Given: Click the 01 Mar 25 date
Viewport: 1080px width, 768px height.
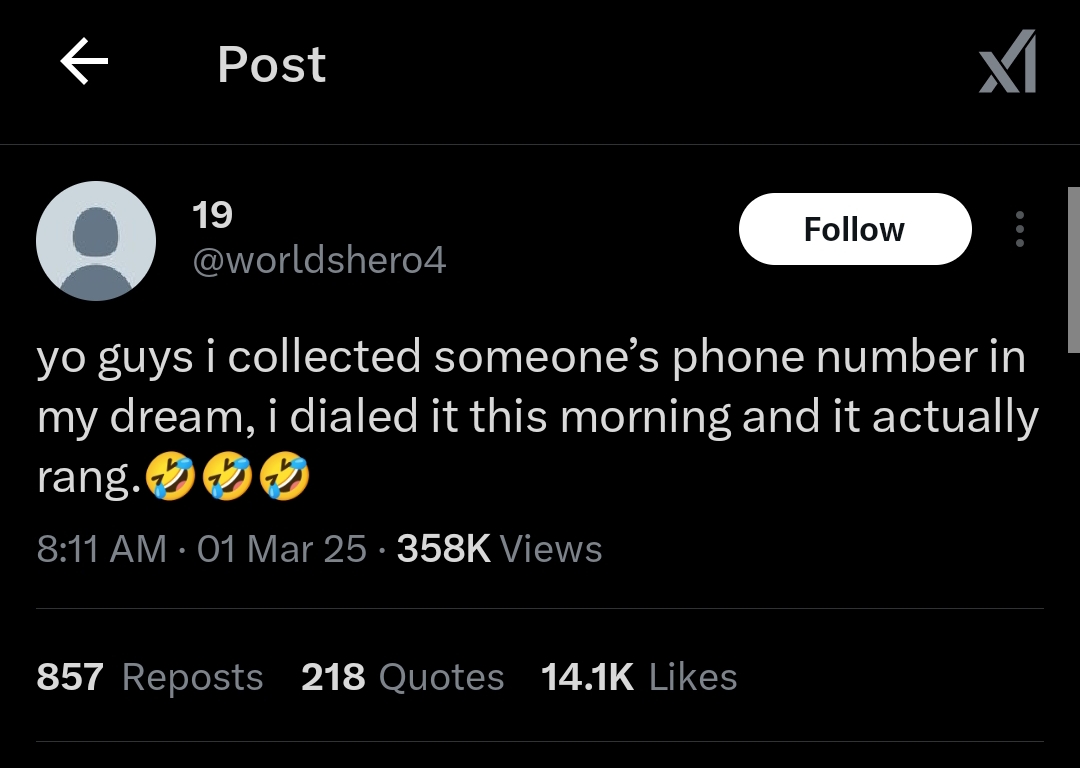Looking at the screenshot, I should (x=282, y=549).
